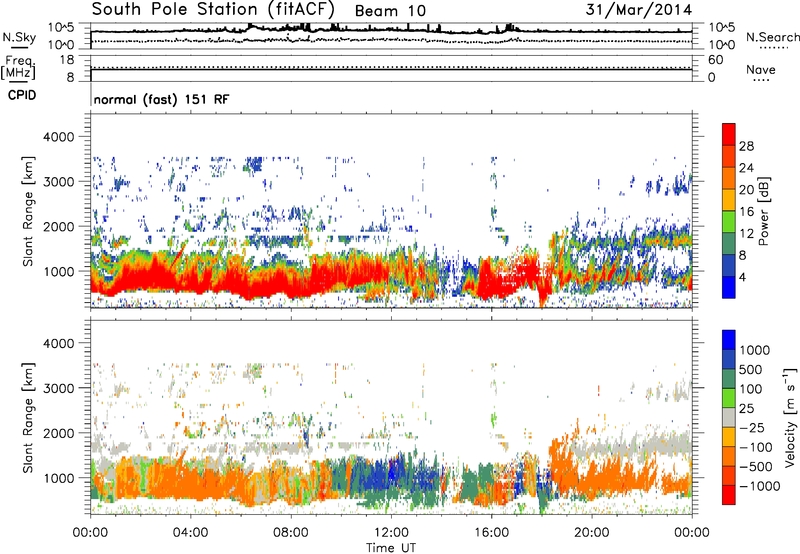The height and width of the screenshot is (554, 800).
Task: Click the 'Slant Range [km]' label of the velocity plot
Action: coord(28,418)
